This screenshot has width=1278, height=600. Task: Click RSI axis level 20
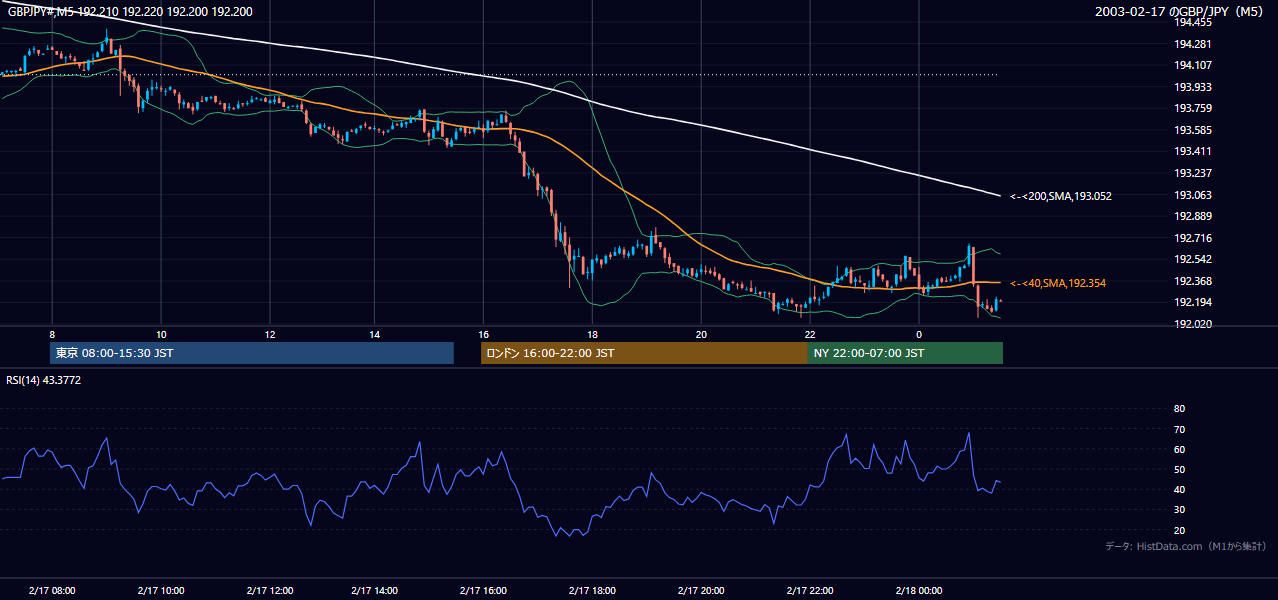tap(1179, 530)
